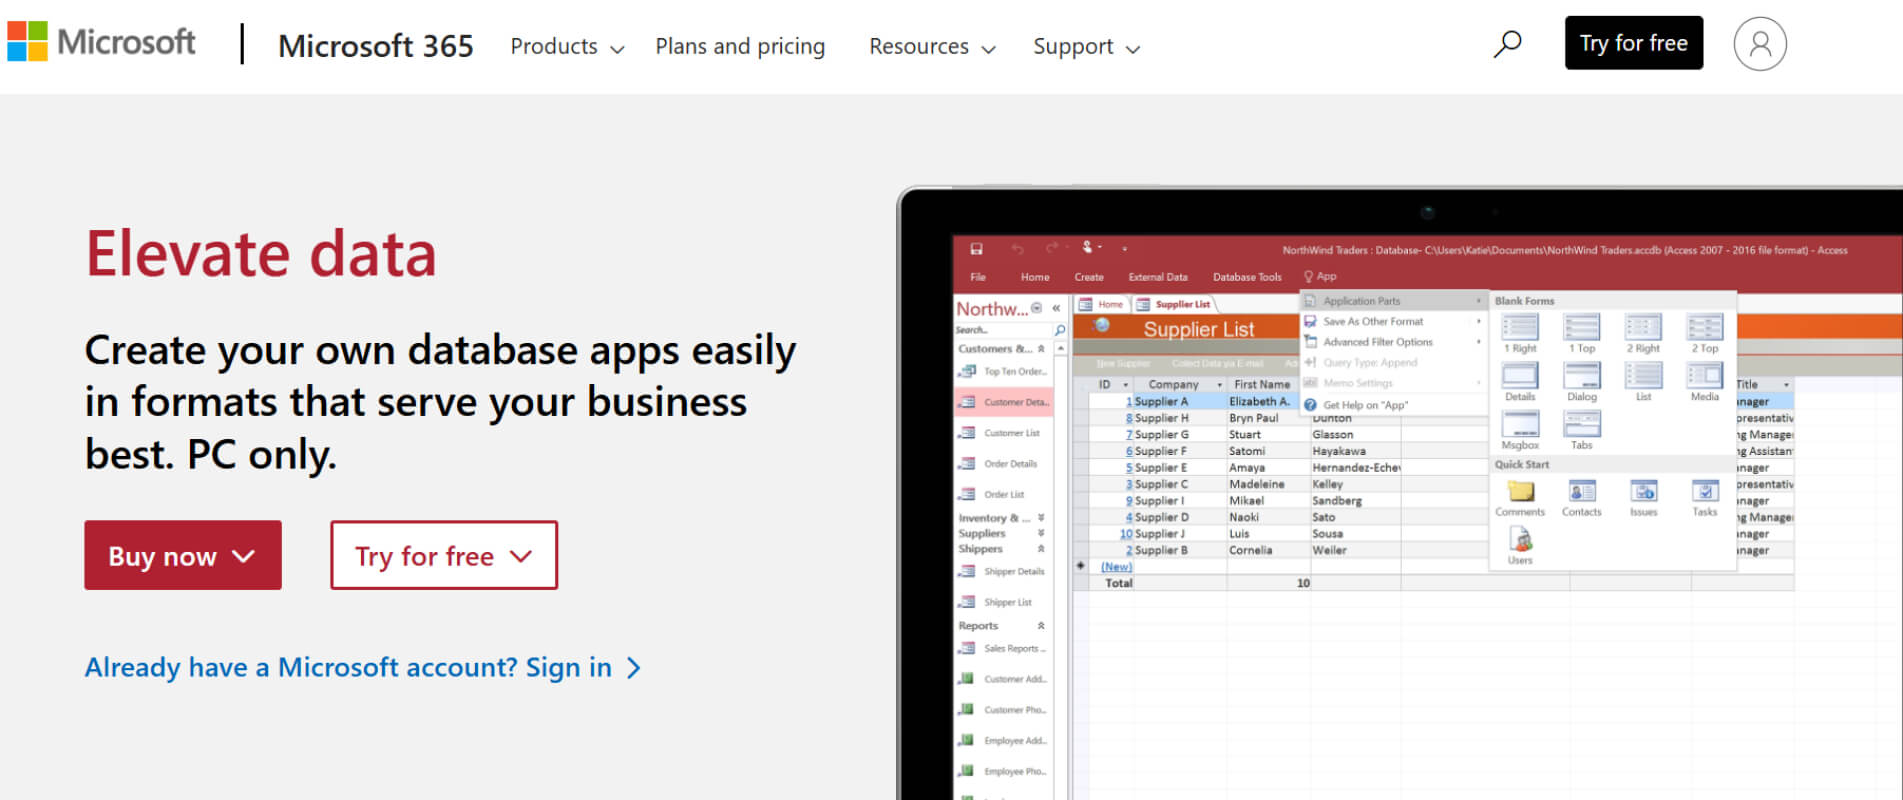
Task: Click the Microsoft 365 header link
Action: [376, 46]
